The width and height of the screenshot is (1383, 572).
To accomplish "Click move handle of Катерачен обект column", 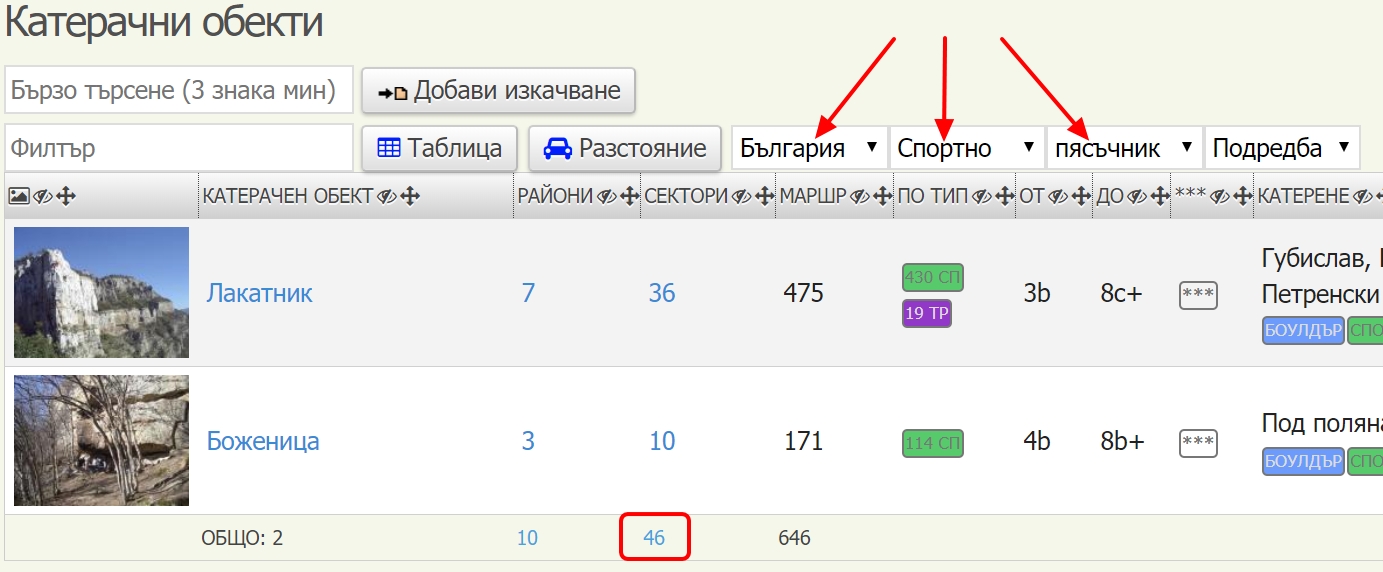I will coord(409,197).
